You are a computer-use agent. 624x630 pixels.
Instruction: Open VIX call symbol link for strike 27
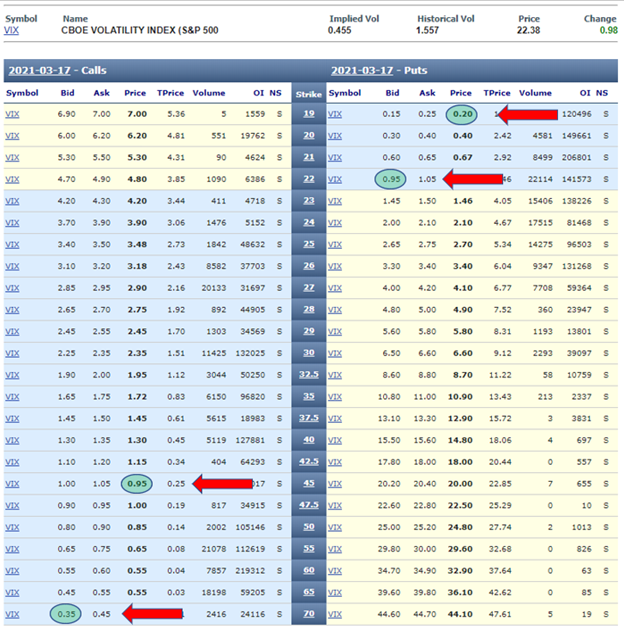click(12, 288)
